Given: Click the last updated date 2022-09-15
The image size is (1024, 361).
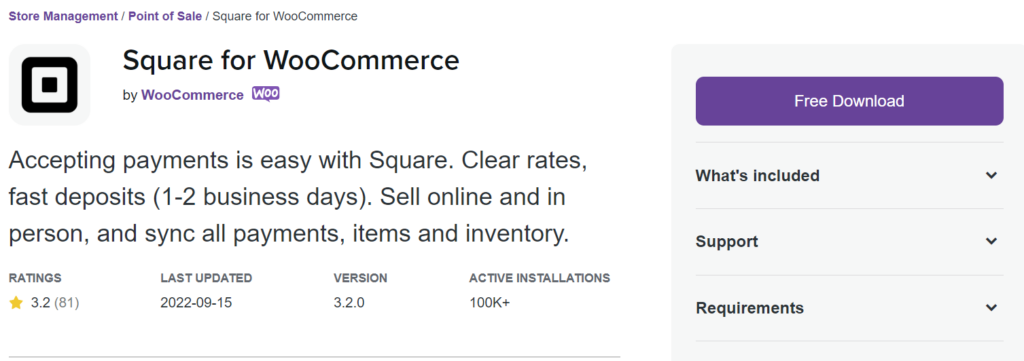Looking at the screenshot, I should (196, 303).
